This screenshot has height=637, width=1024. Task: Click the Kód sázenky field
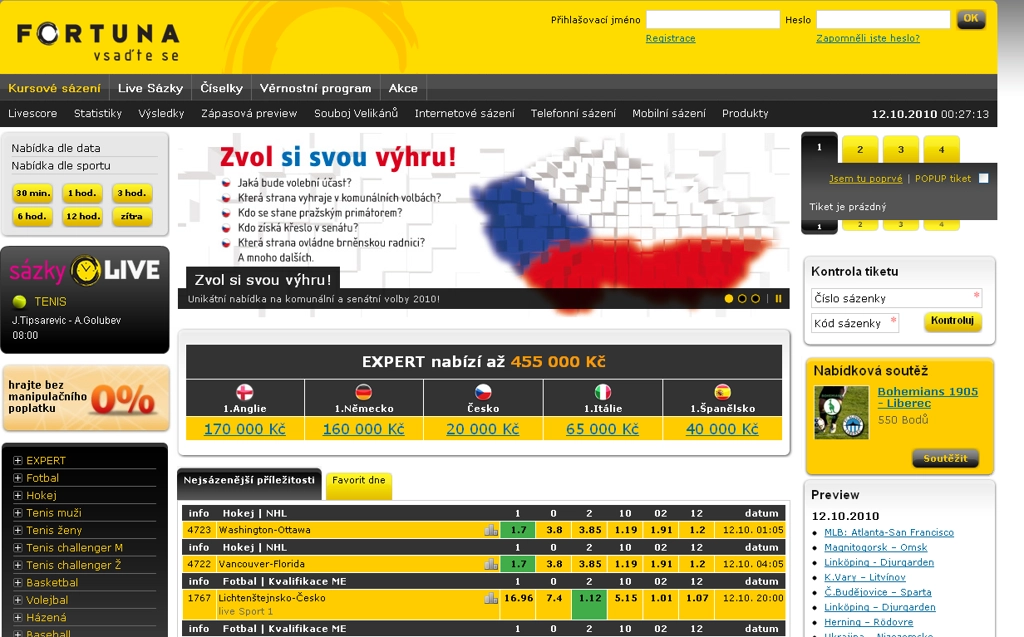point(855,323)
